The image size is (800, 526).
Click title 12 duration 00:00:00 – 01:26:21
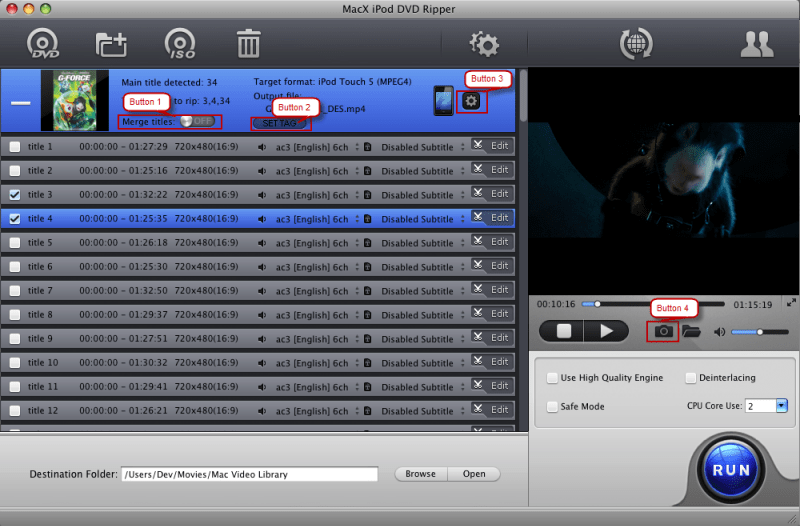coord(123,411)
